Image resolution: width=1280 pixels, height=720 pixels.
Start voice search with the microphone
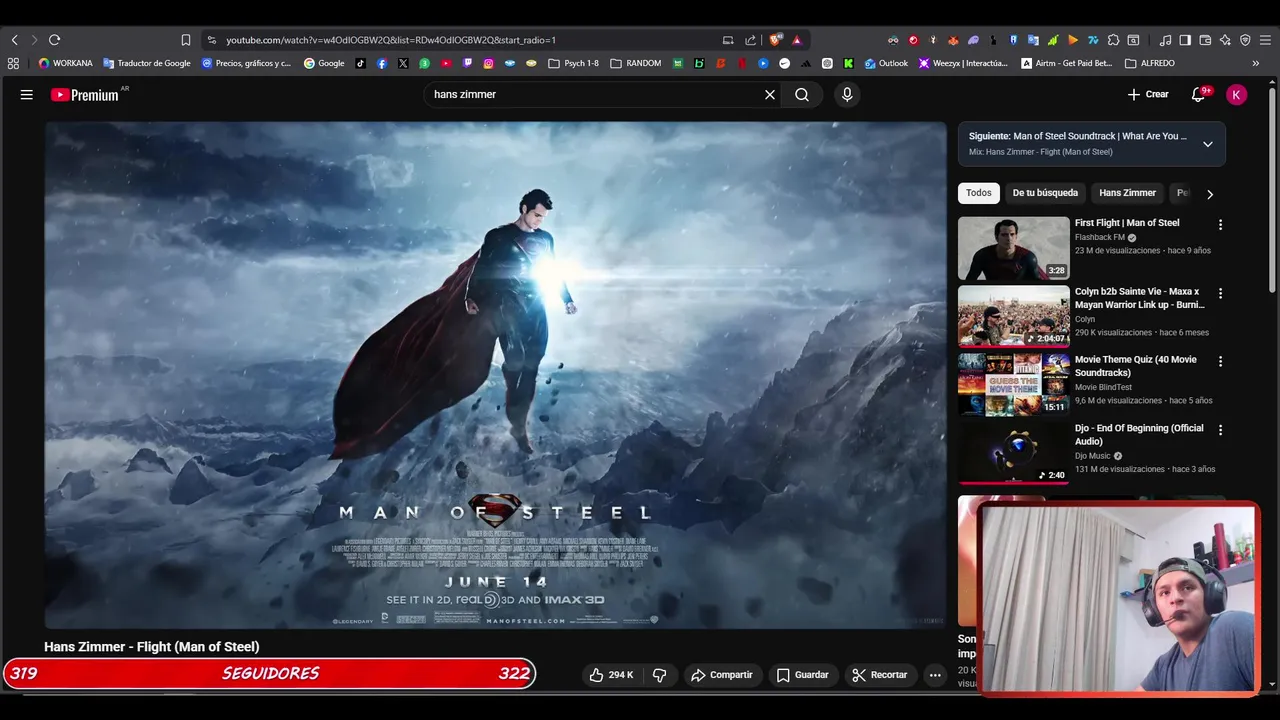tap(847, 94)
